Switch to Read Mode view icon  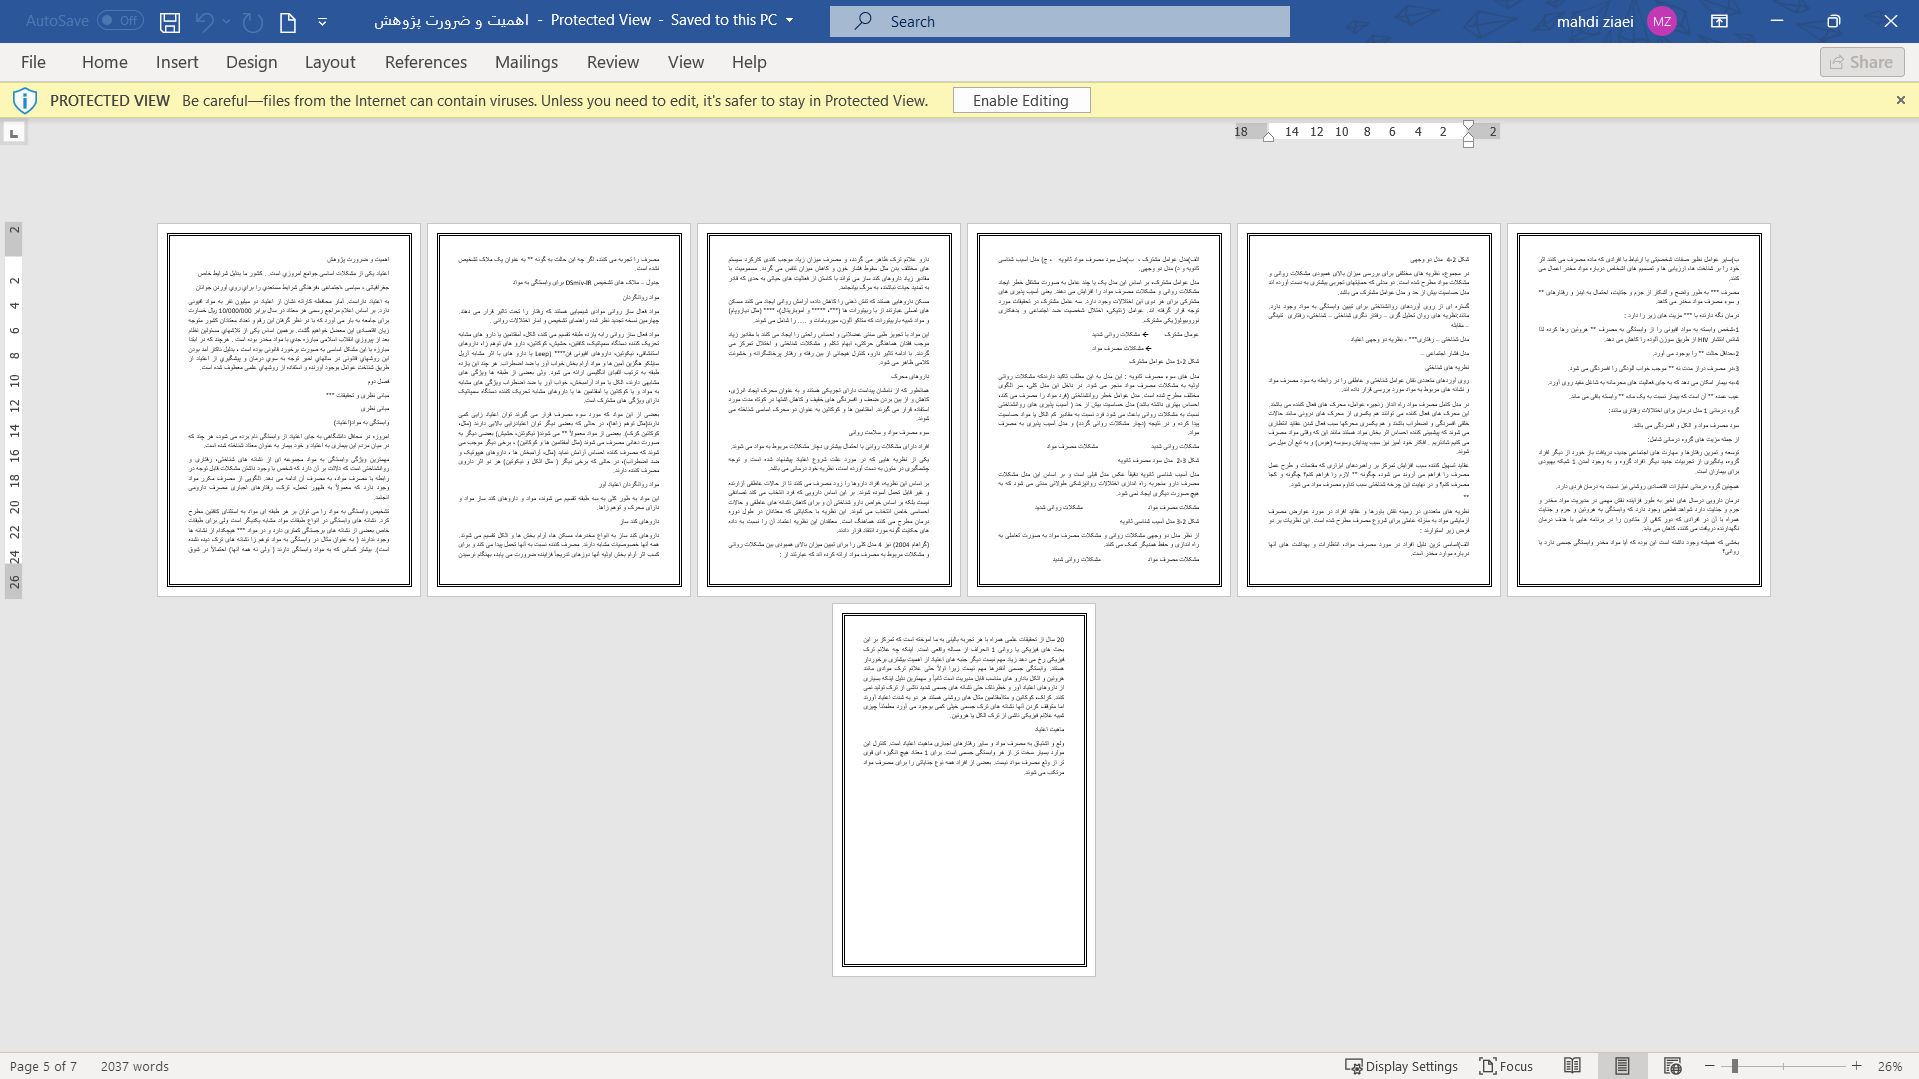(1573, 1066)
